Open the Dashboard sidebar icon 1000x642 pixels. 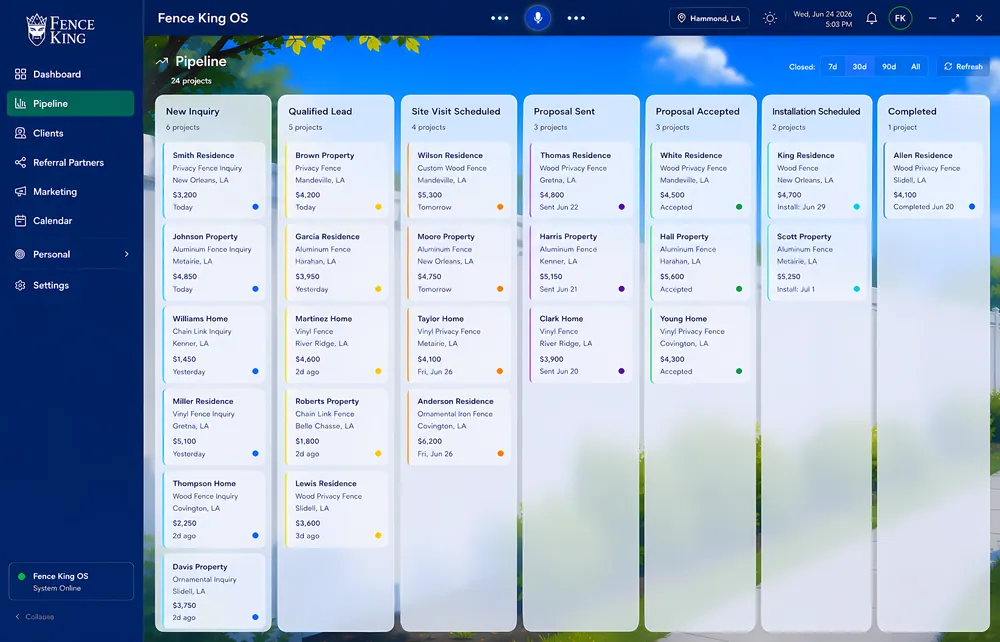(20, 74)
